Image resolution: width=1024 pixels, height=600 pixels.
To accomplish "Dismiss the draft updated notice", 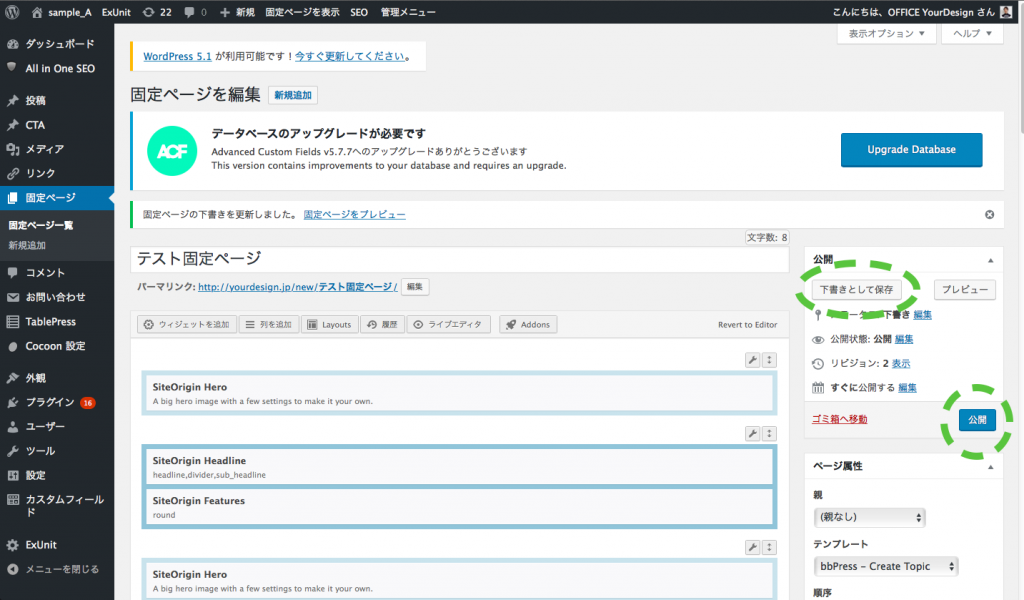I will 989,214.
